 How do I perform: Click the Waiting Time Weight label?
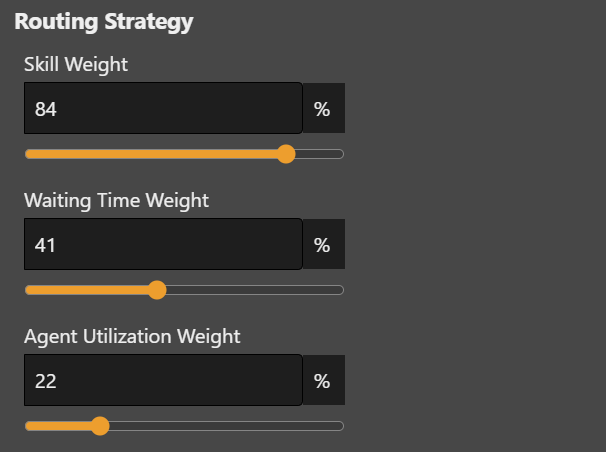(x=116, y=200)
